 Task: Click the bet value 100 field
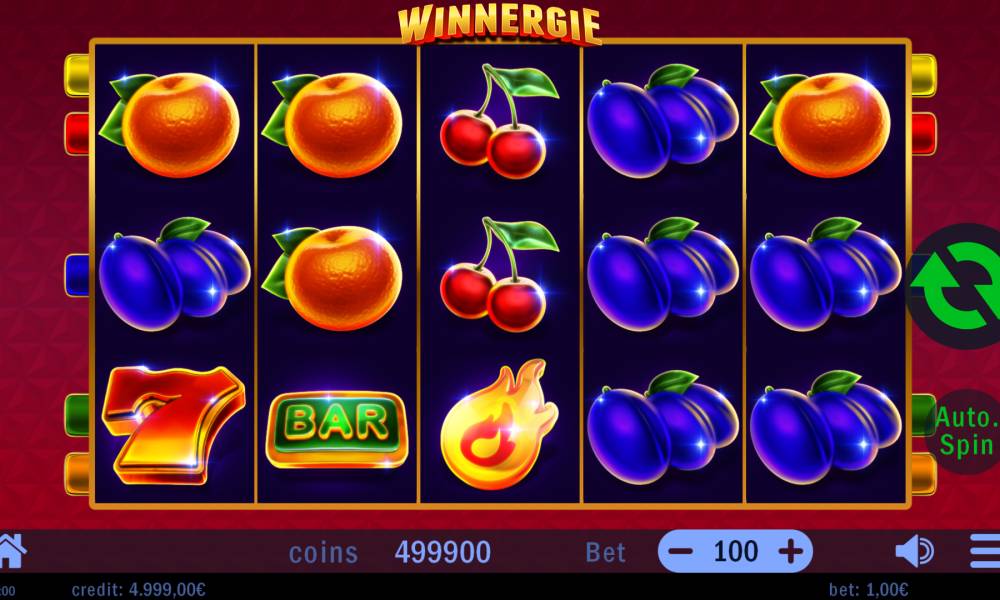[736, 551]
